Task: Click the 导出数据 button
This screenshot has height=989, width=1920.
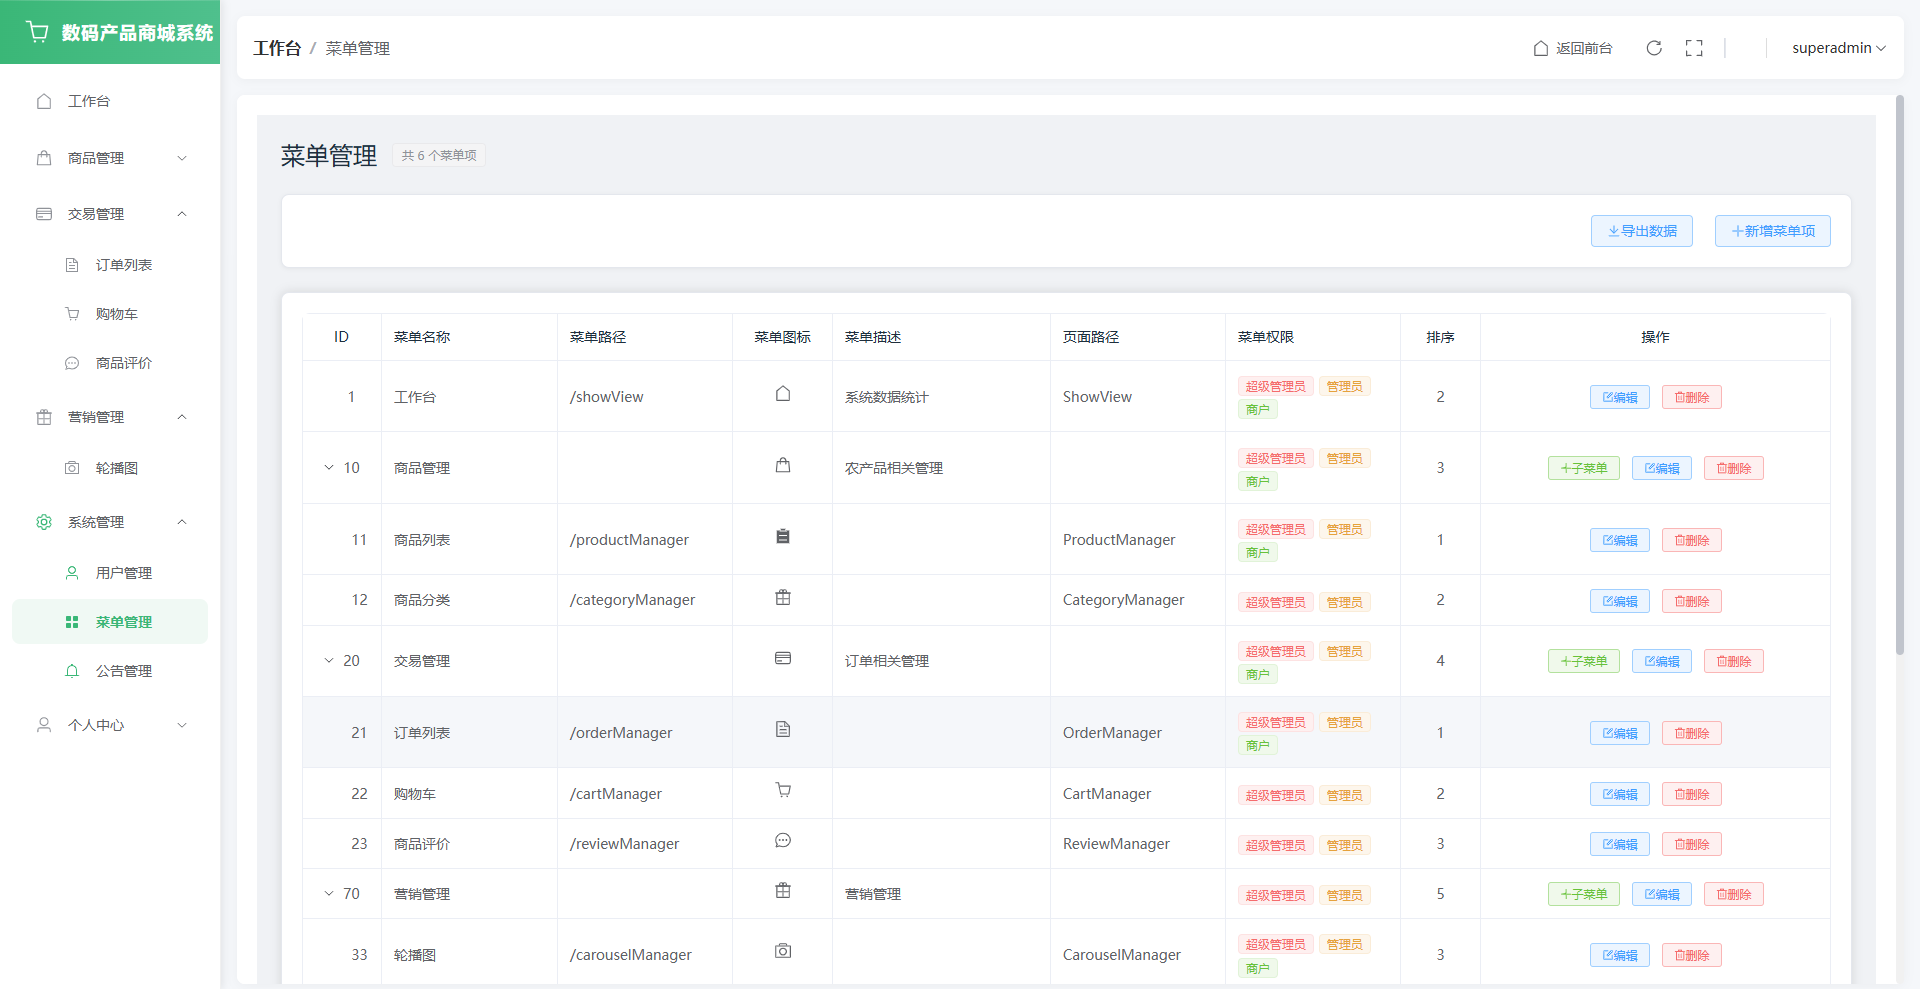Action: tap(1642, 231)
